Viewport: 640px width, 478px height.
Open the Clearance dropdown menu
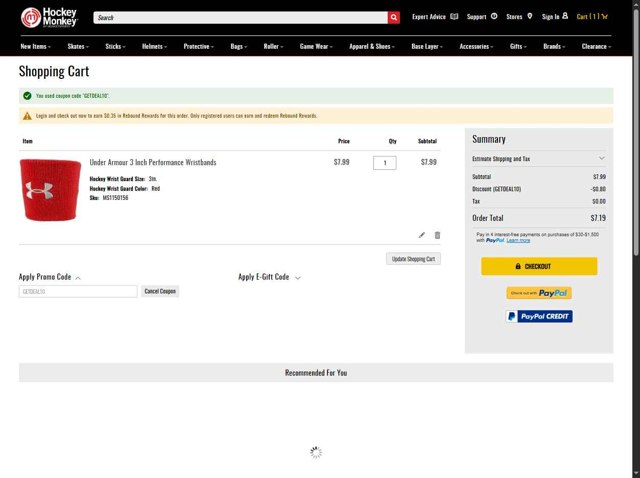tap(596, 47)
